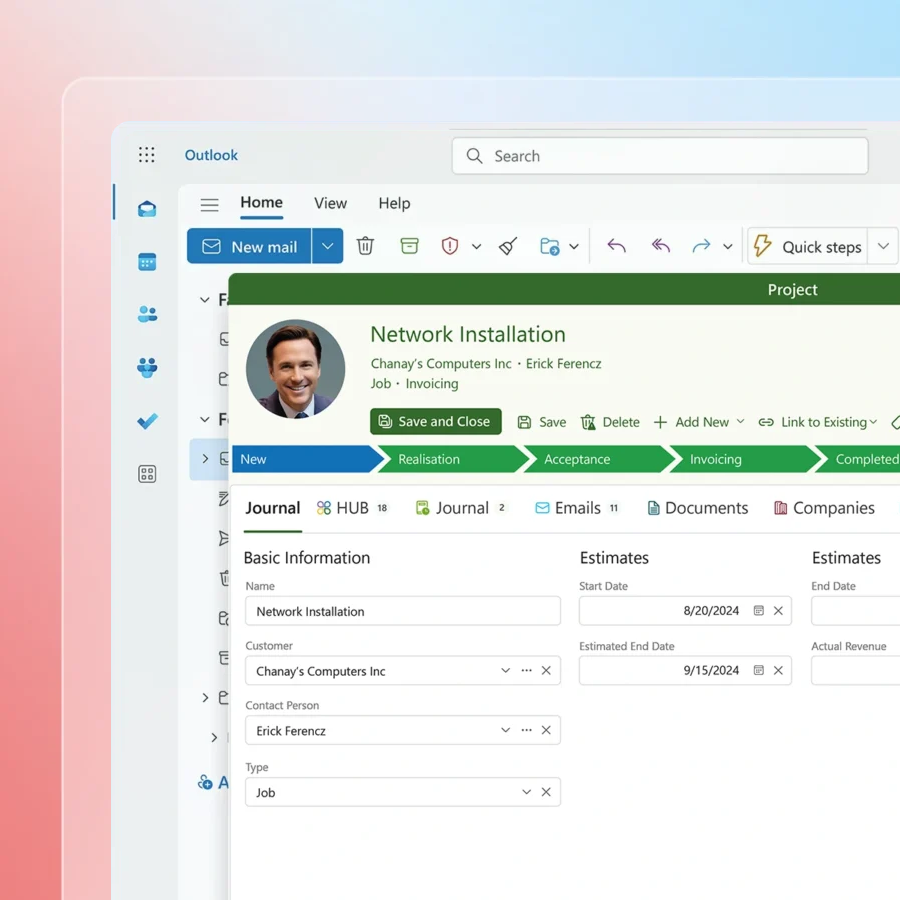This screenshot has width=900, height=900.
Task: Click the Forward arrow icon
Action: tap(701, 246)
